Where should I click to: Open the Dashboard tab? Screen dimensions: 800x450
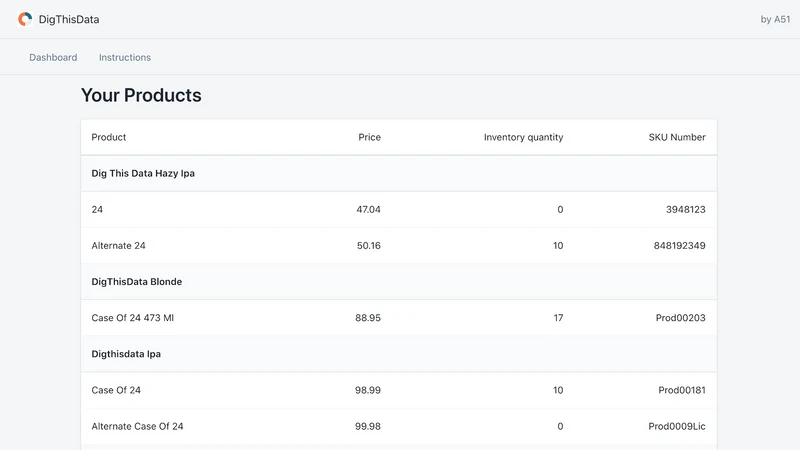click(53, 57)
